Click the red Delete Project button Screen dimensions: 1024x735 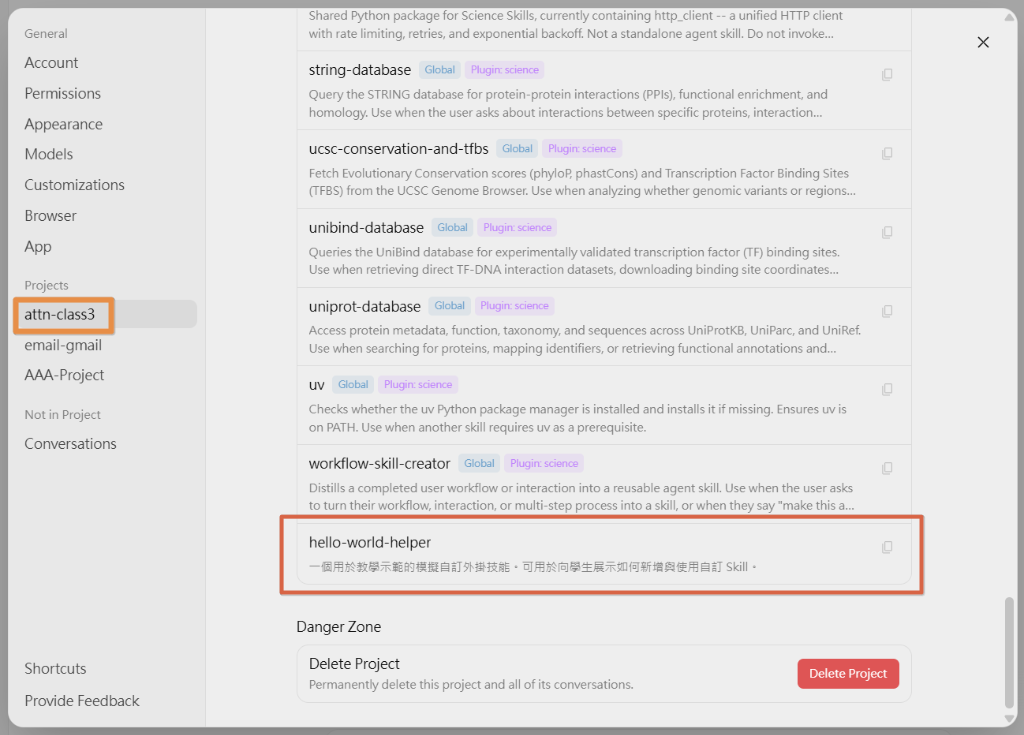[x=848, y=674]
